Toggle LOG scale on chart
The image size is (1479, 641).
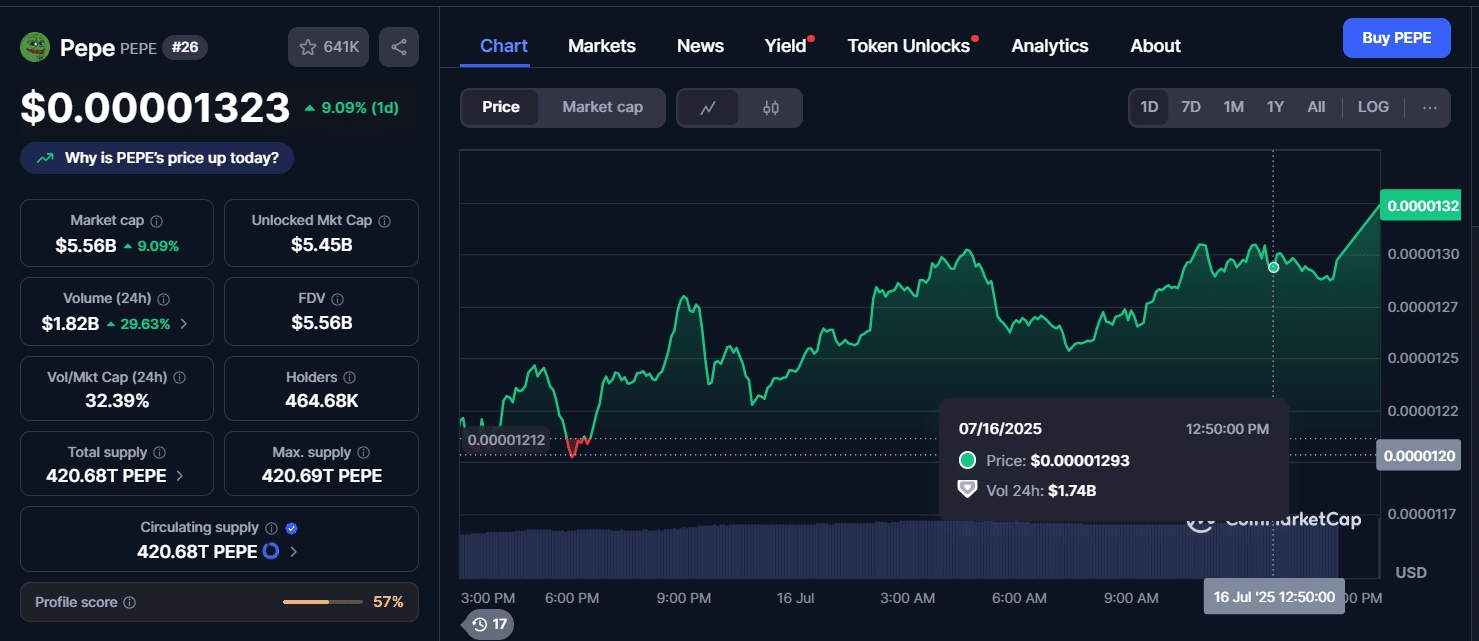(1372, 107)
